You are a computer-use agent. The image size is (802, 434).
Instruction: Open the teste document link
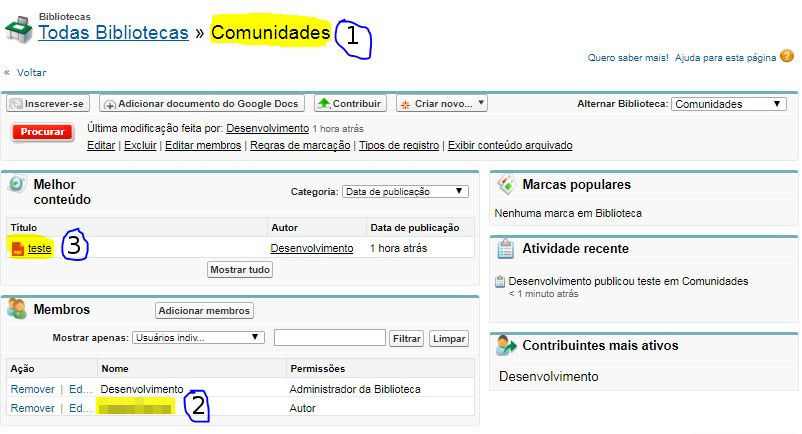click(x=39, y=248)
